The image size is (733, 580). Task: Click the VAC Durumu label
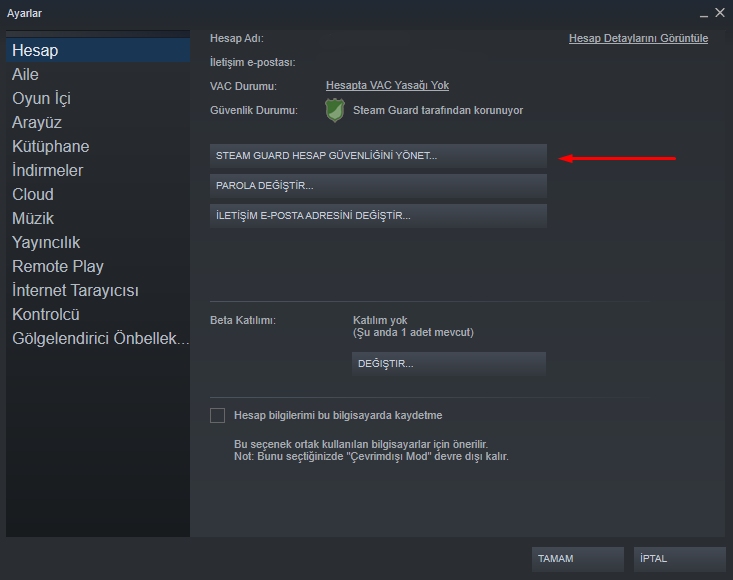[x=243, y=86]
